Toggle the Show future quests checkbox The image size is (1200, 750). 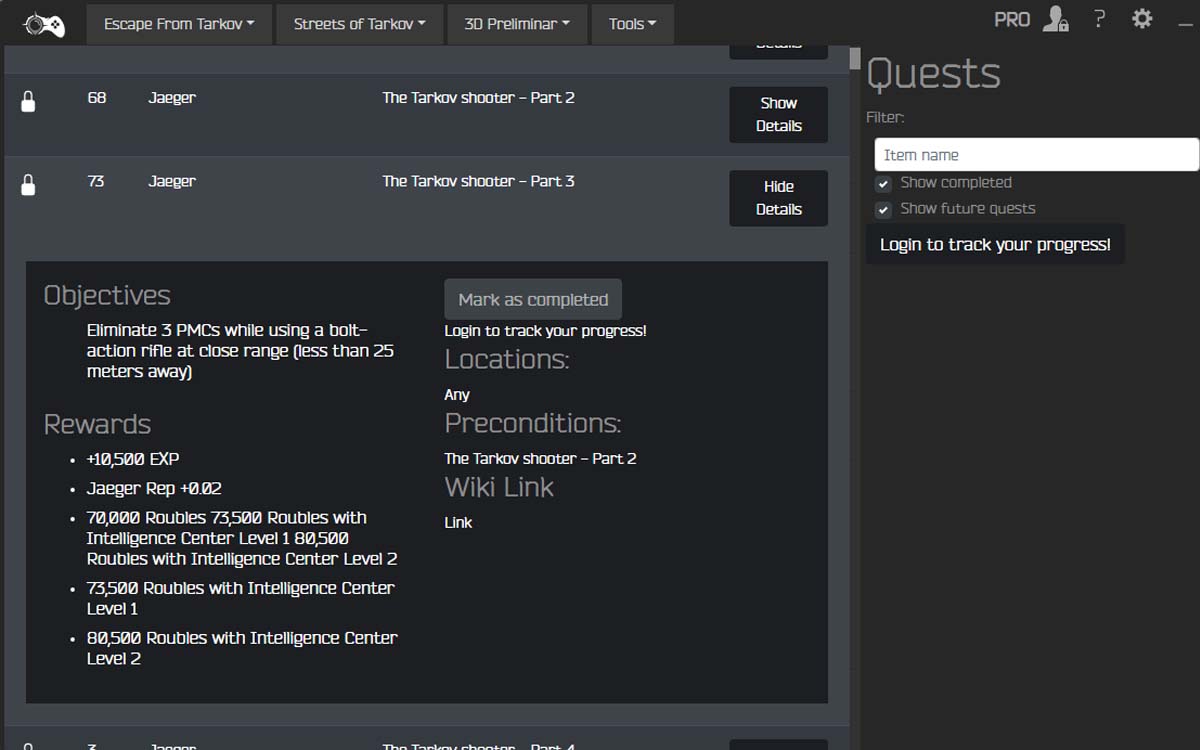(x=883, y=210)
